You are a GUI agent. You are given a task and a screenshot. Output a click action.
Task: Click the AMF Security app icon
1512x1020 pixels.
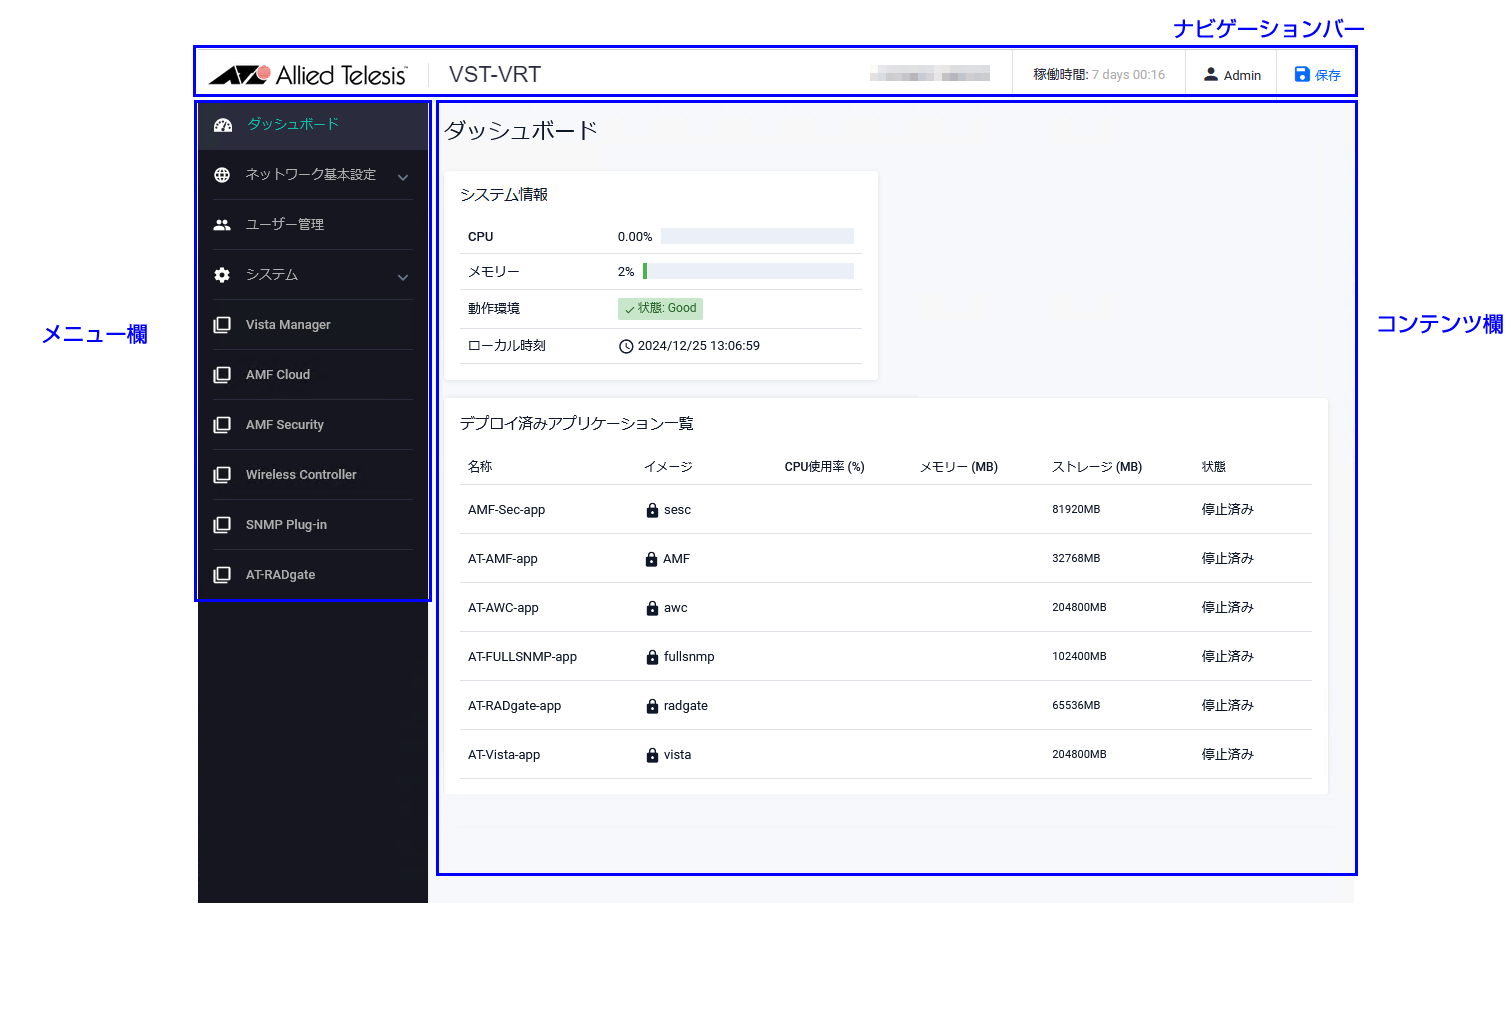(x=222, y=425)
